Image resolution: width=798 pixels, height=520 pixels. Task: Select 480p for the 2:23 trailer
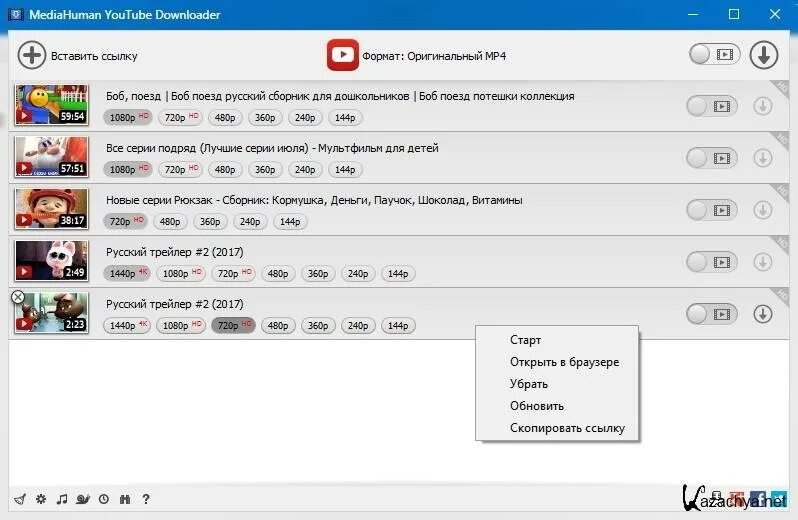point(278,325)
